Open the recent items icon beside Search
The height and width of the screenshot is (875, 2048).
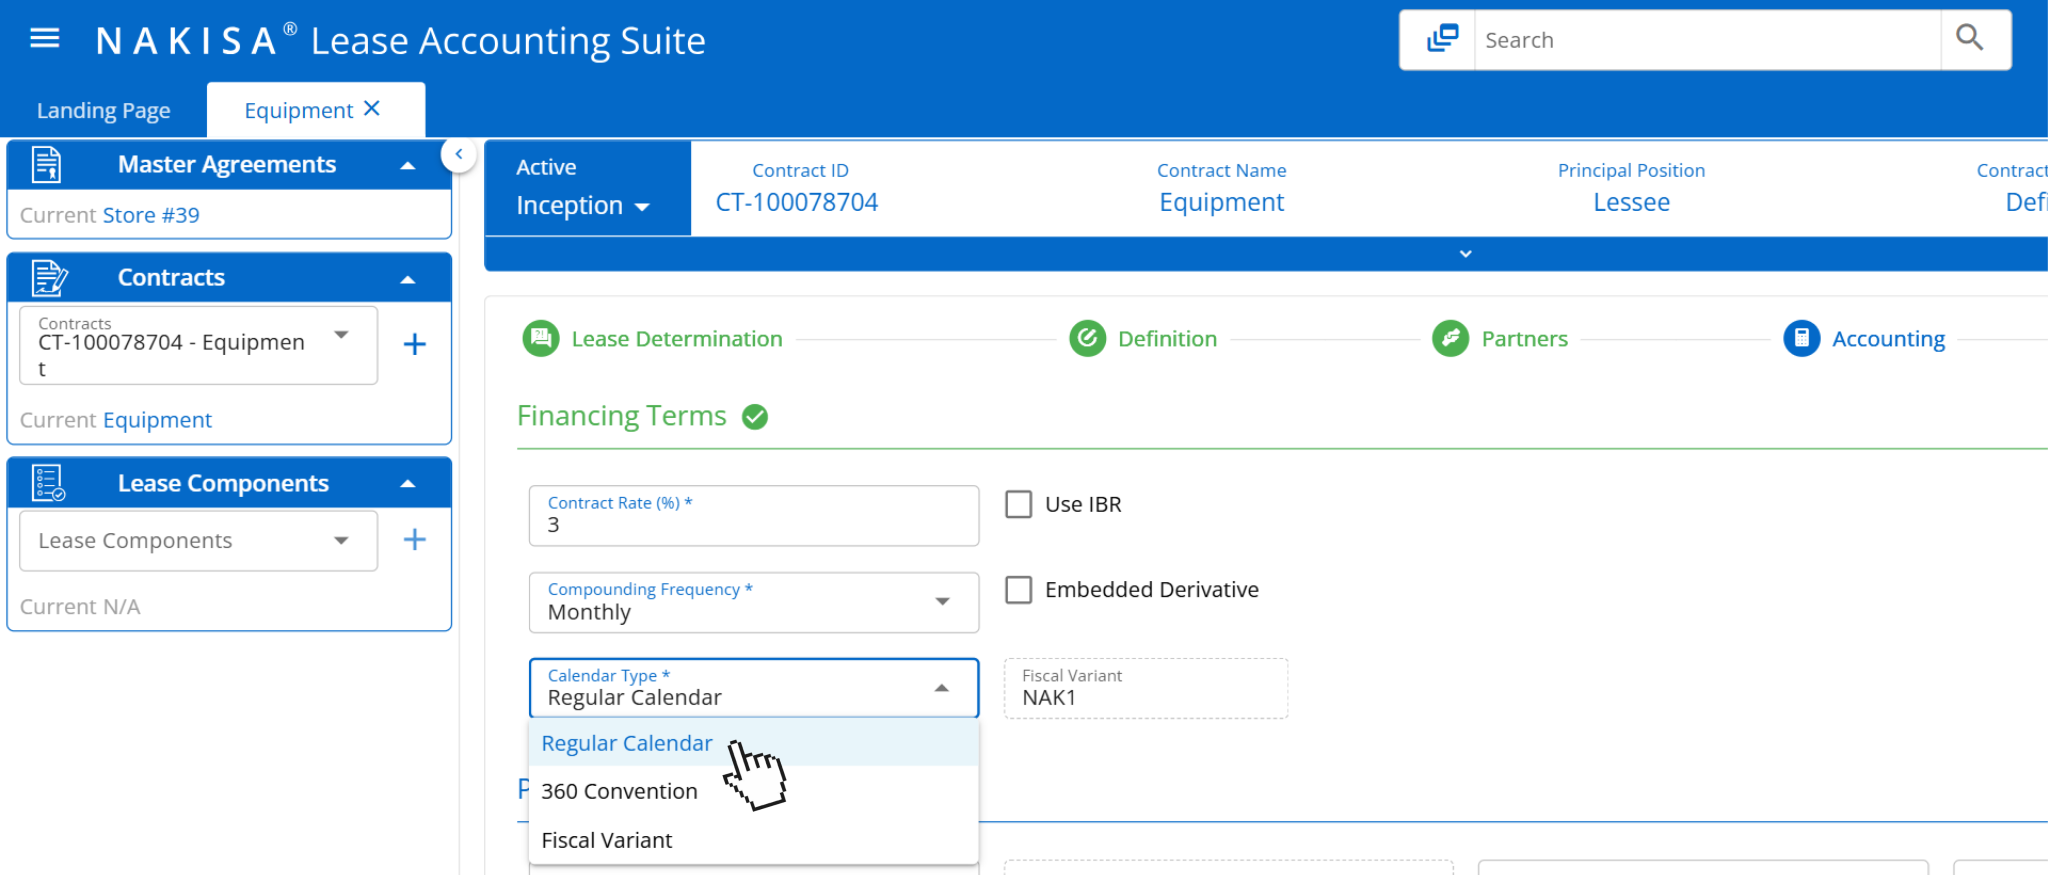[x=1442, y=39]
